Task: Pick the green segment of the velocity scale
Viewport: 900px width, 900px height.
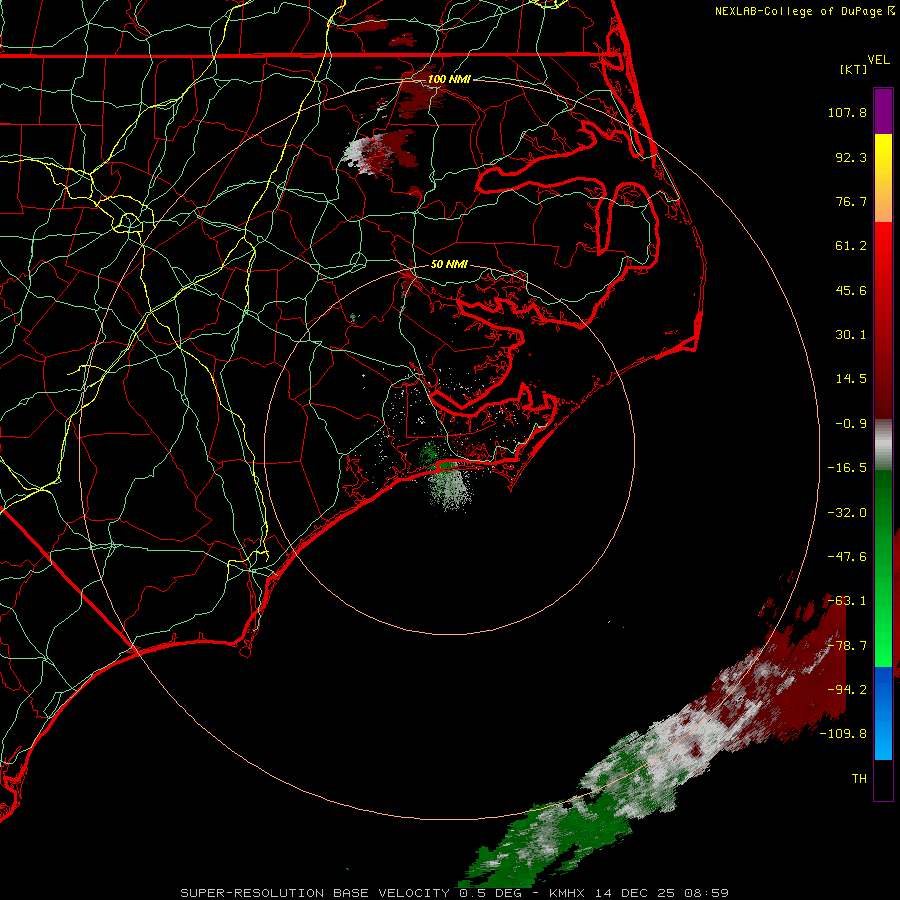Action: pyautogui.click(x=883, y=568)
